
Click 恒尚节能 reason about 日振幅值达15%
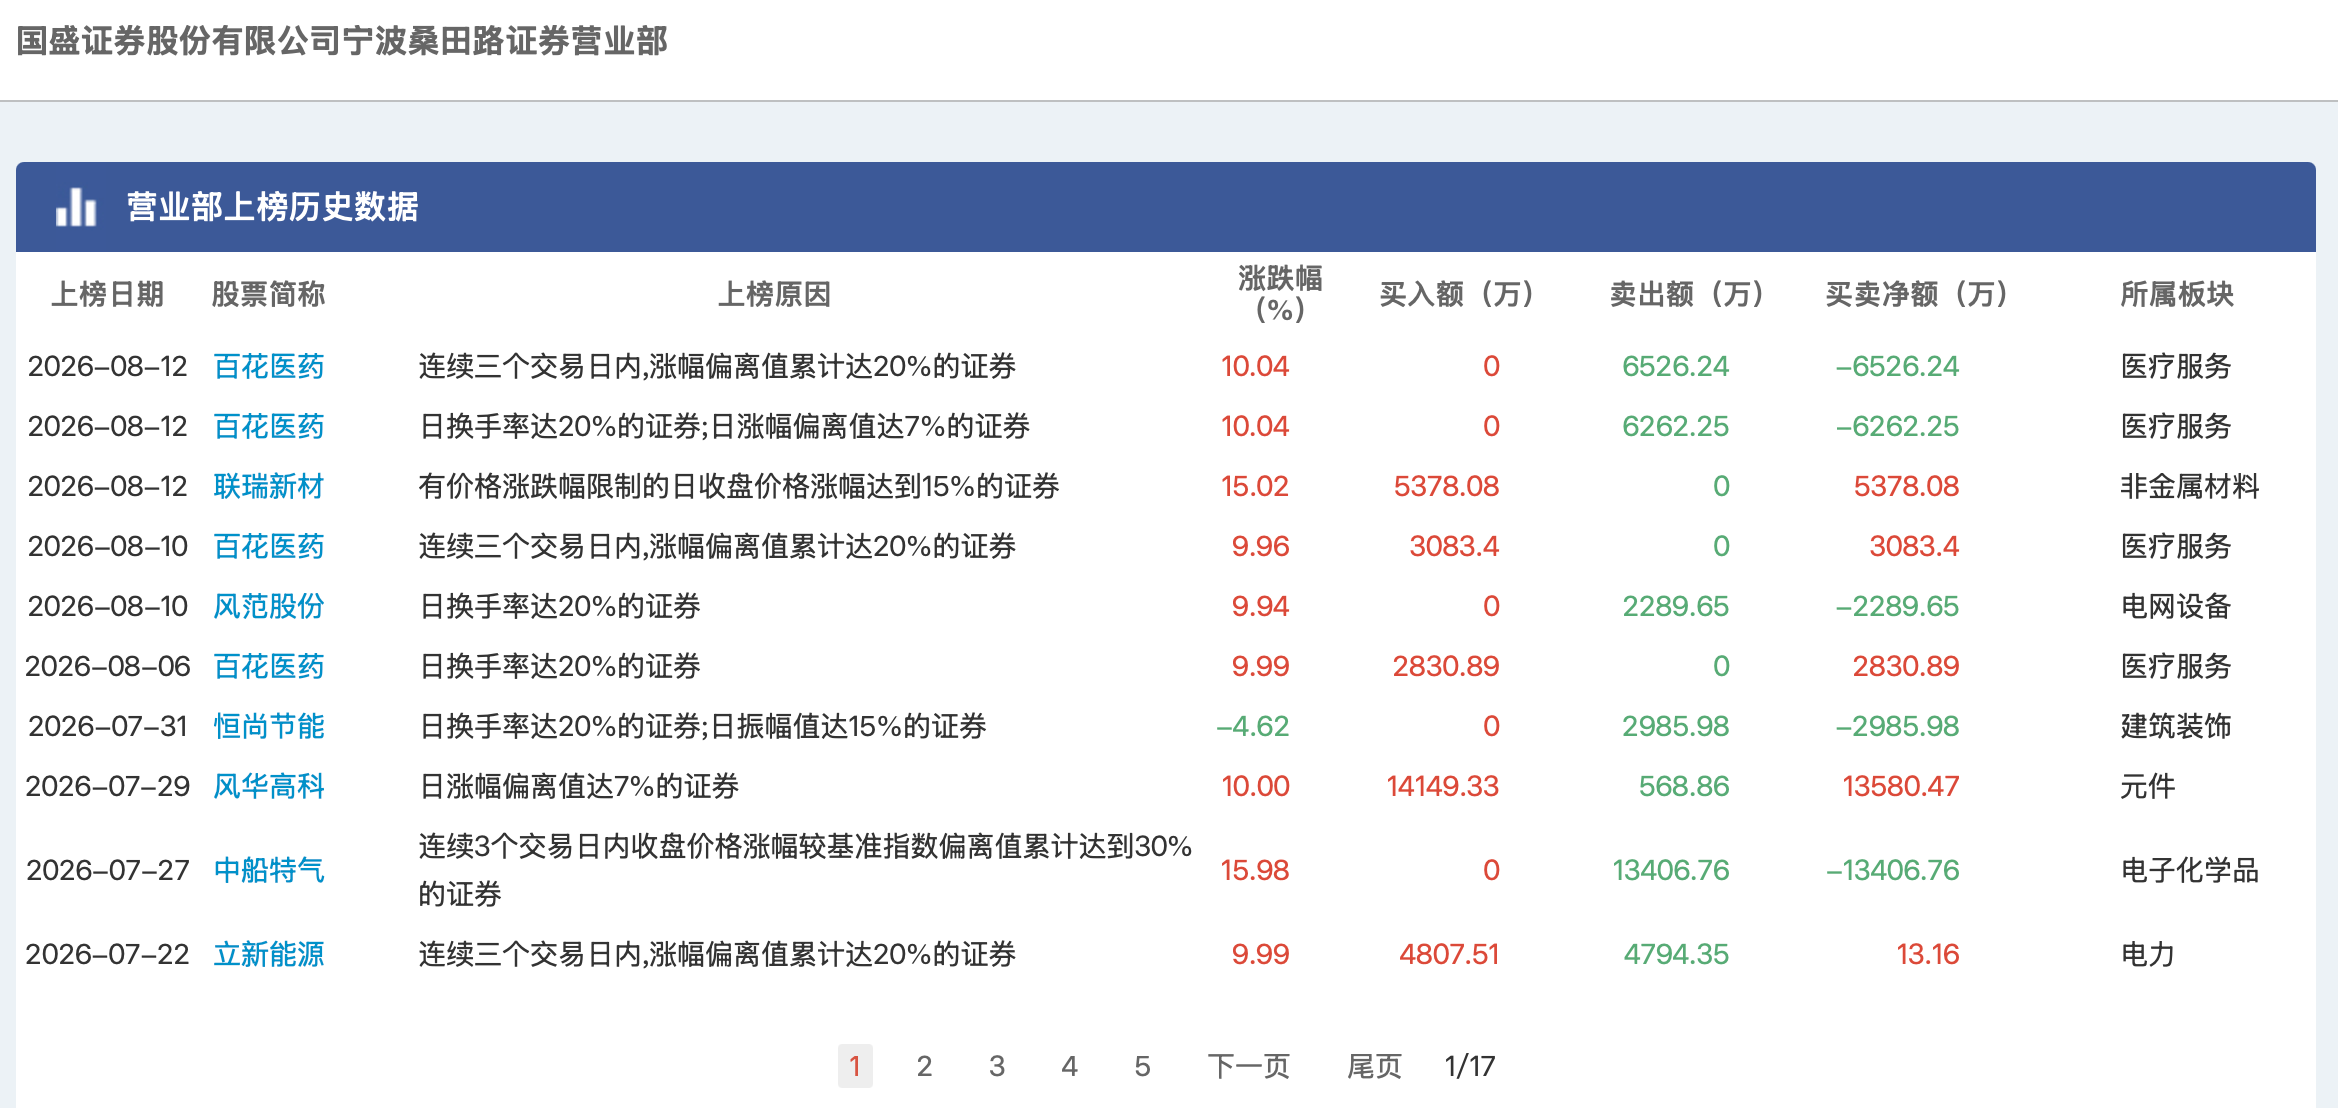click(702, 726)
